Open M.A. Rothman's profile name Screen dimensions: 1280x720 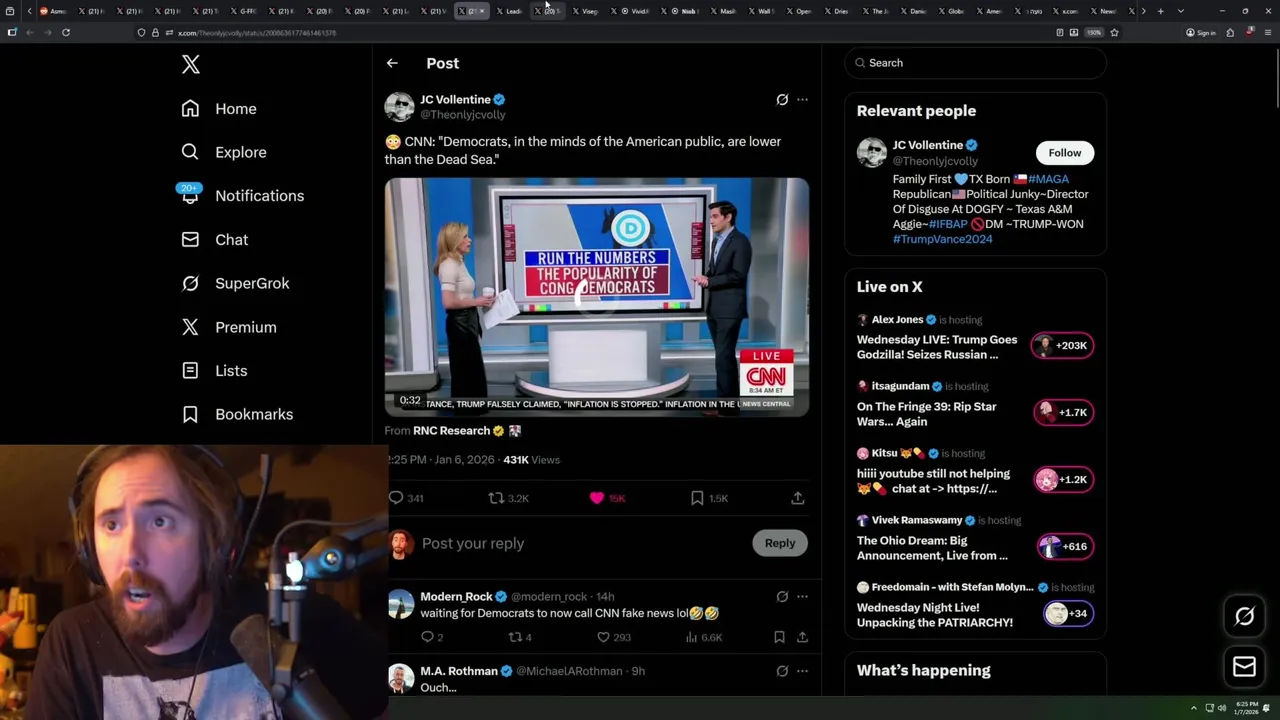pos(459,671)
